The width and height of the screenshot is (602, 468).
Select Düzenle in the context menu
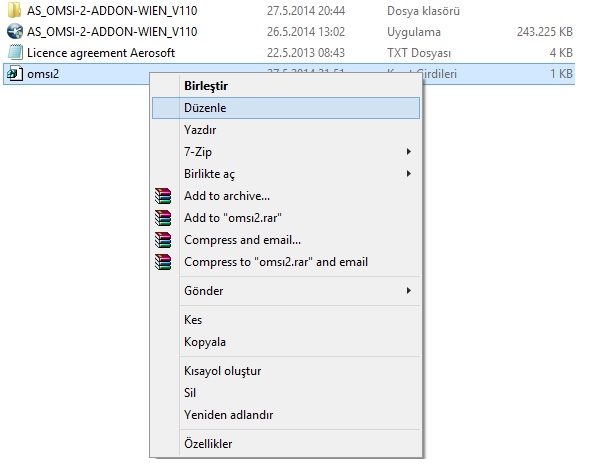pyautogui.click(x=286, y=108)
